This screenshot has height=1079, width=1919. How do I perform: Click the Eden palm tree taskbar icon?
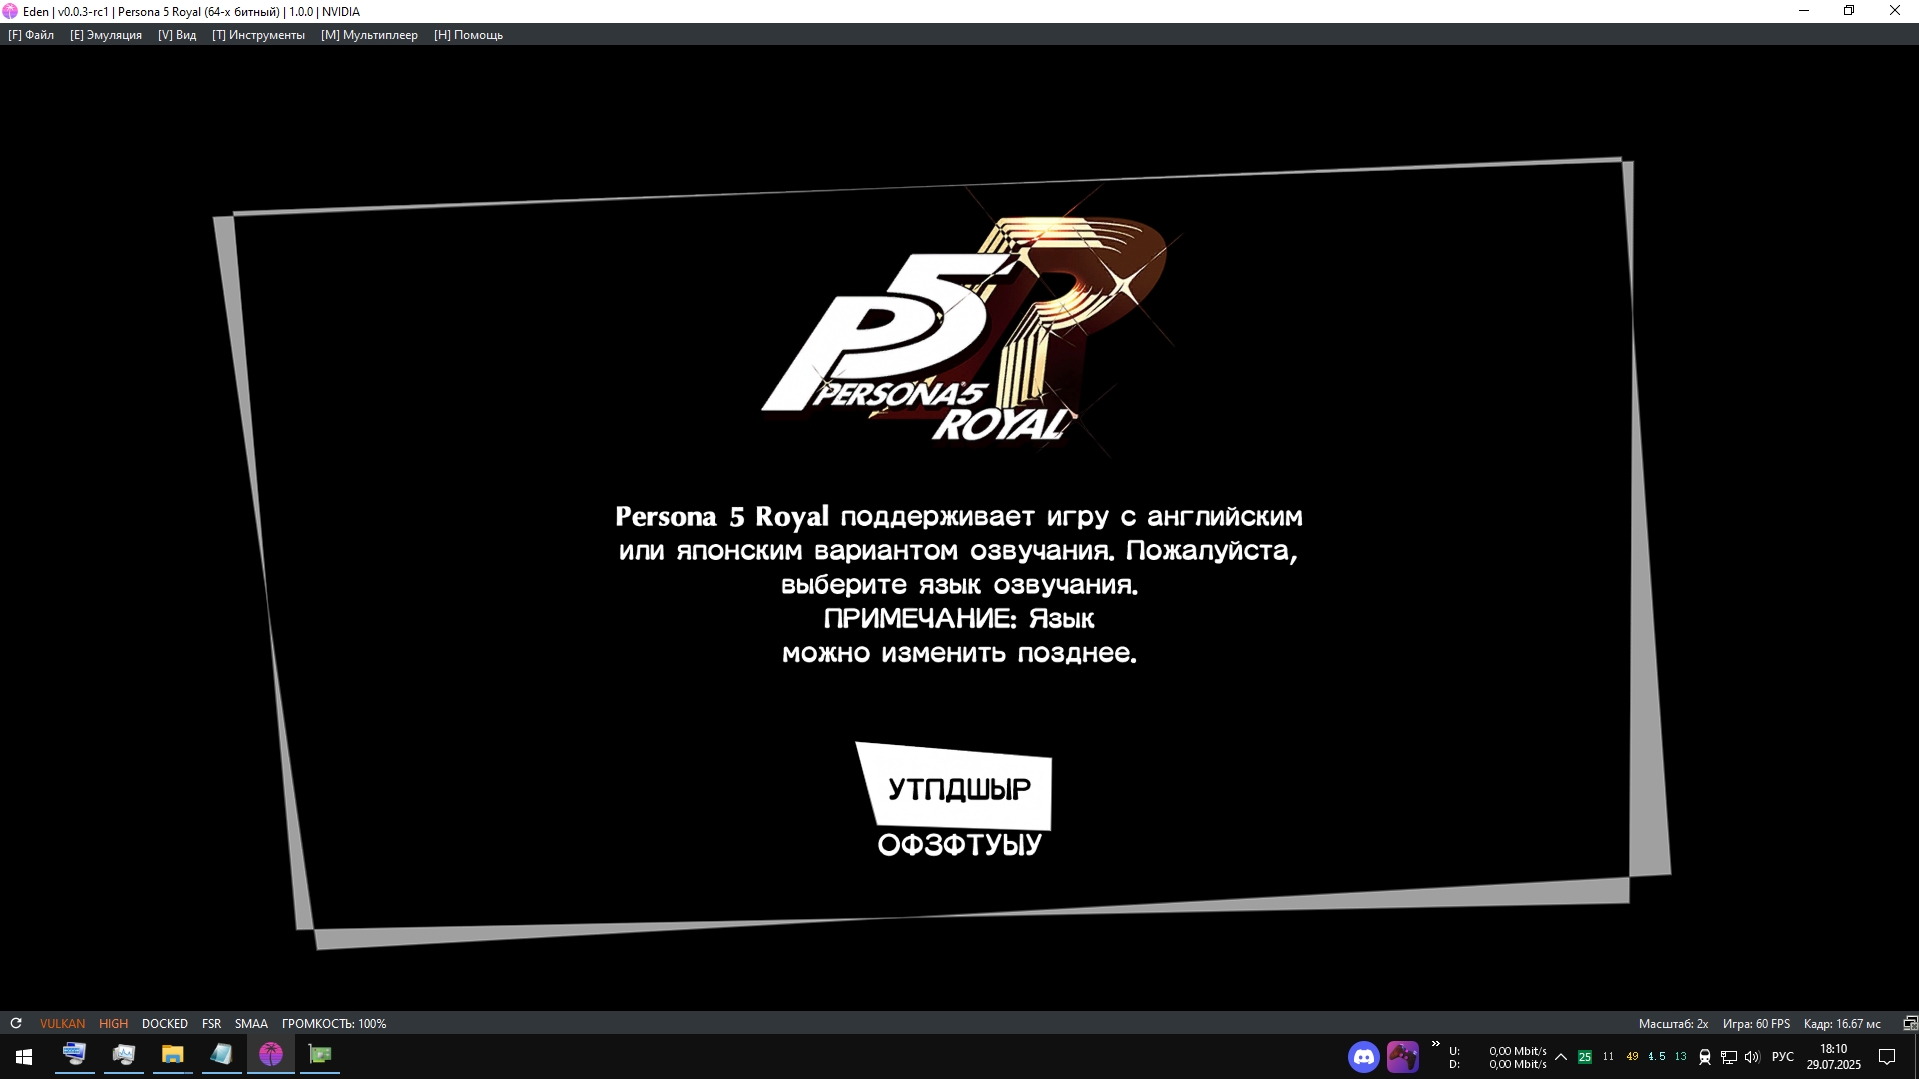click(x=271, y=1055)
